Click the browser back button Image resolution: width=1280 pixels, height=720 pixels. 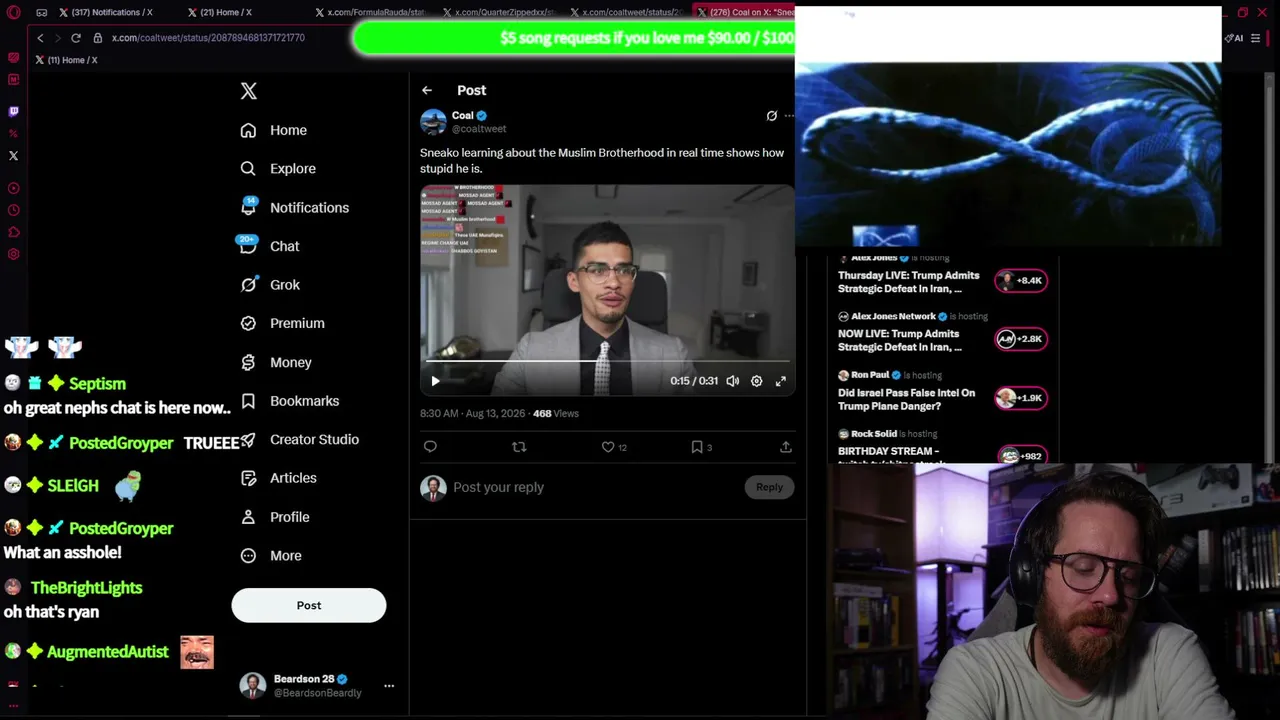click(40, 38)
